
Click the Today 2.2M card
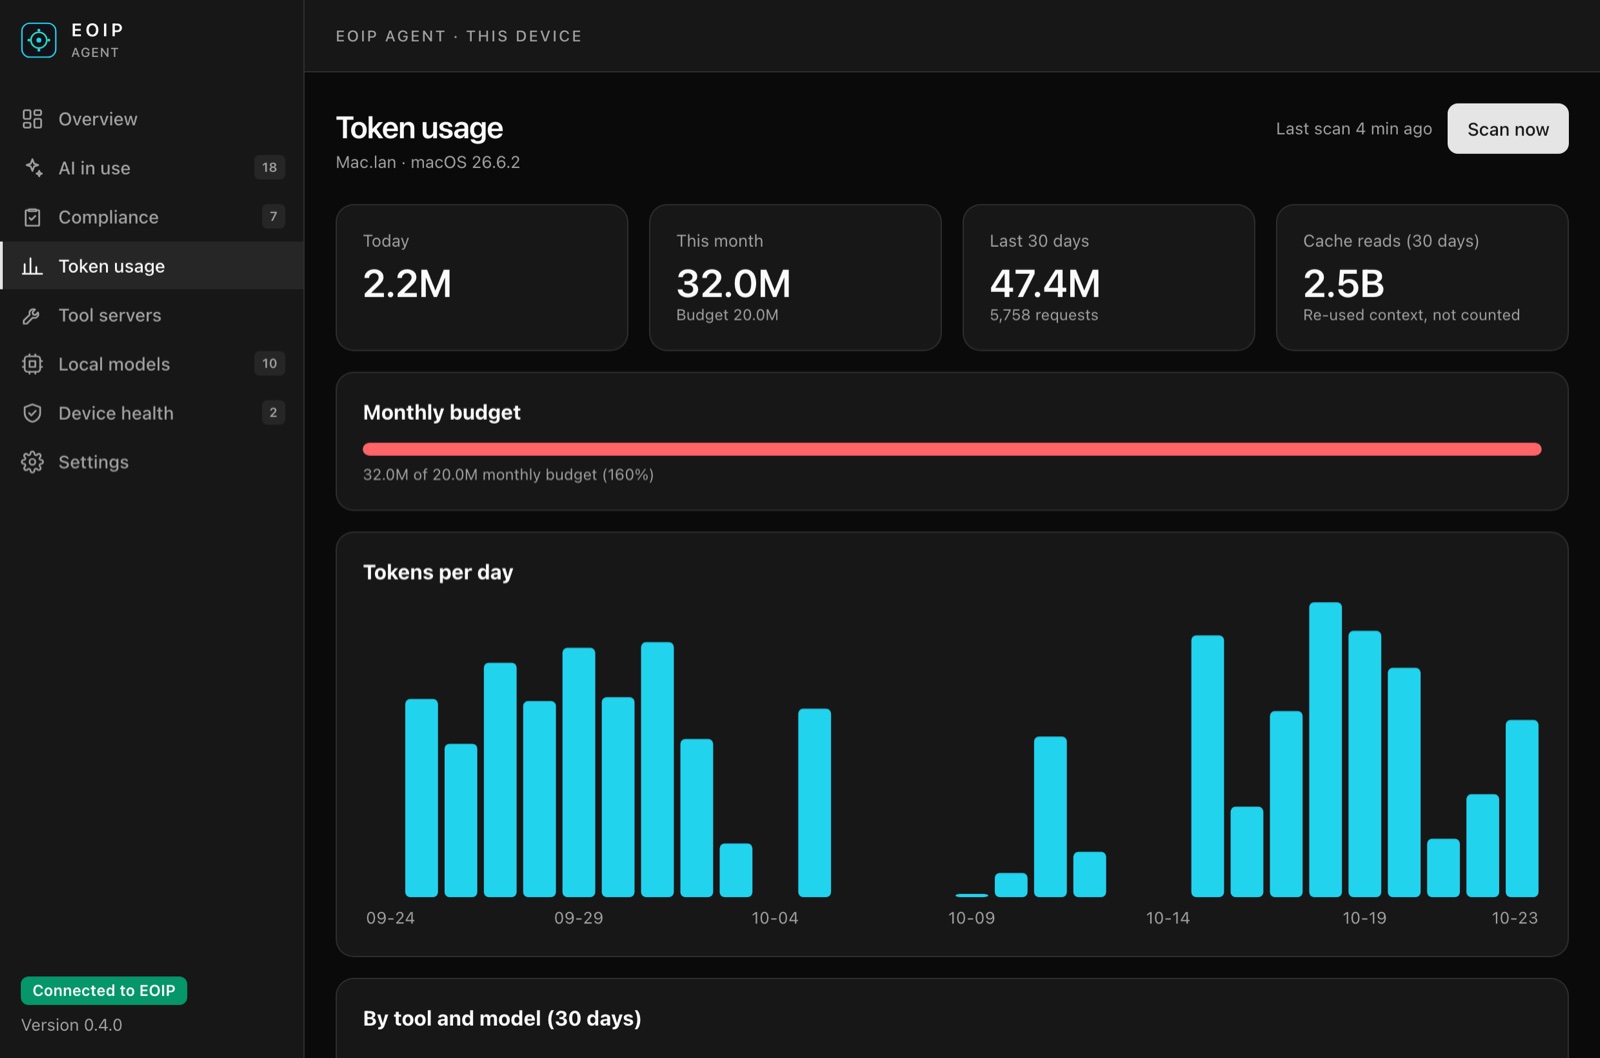[482, 278]
